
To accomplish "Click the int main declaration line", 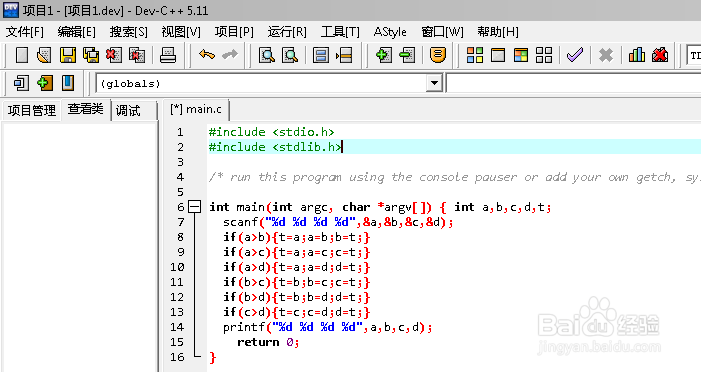I will (x=380, y=207).
